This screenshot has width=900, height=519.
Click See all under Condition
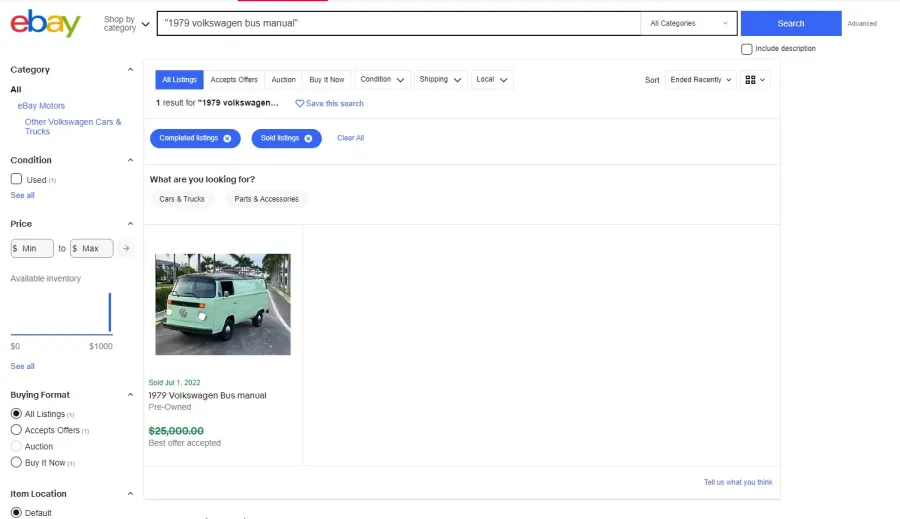22,195
